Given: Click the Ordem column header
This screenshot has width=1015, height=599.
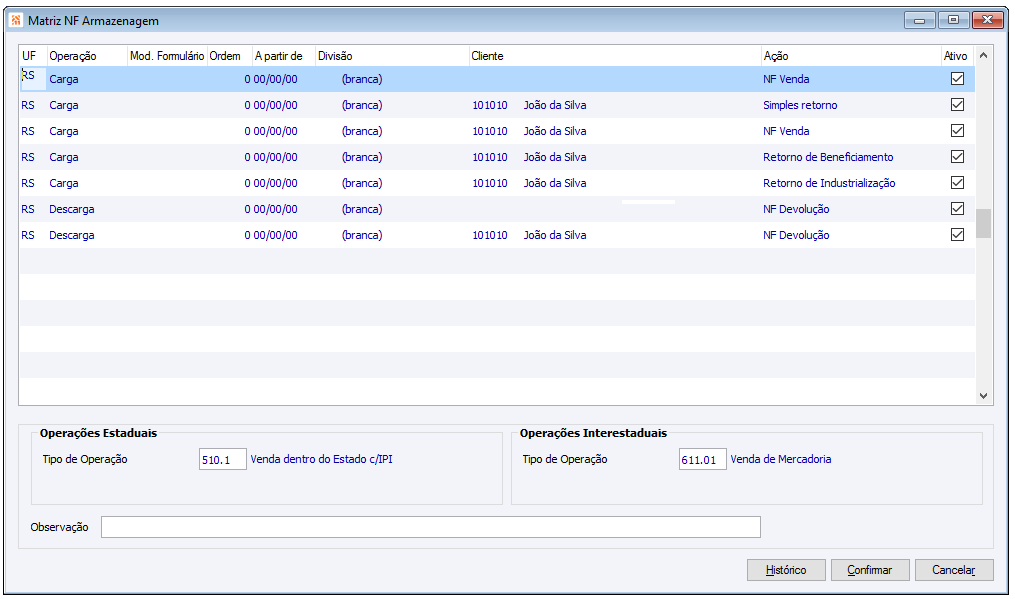Looking at the screenshot, I should click(229, 56).
